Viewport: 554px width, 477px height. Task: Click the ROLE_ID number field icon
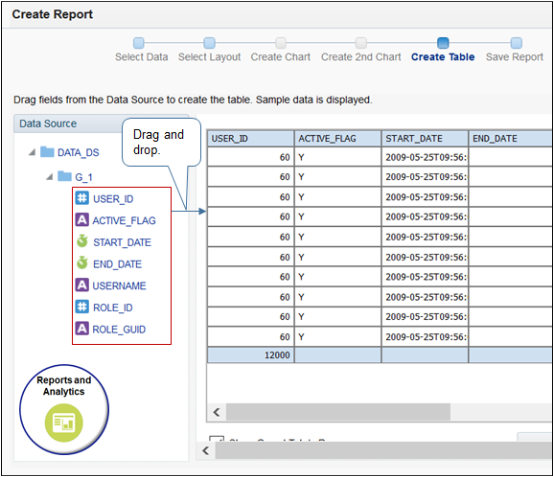click(x=82, y=307)
